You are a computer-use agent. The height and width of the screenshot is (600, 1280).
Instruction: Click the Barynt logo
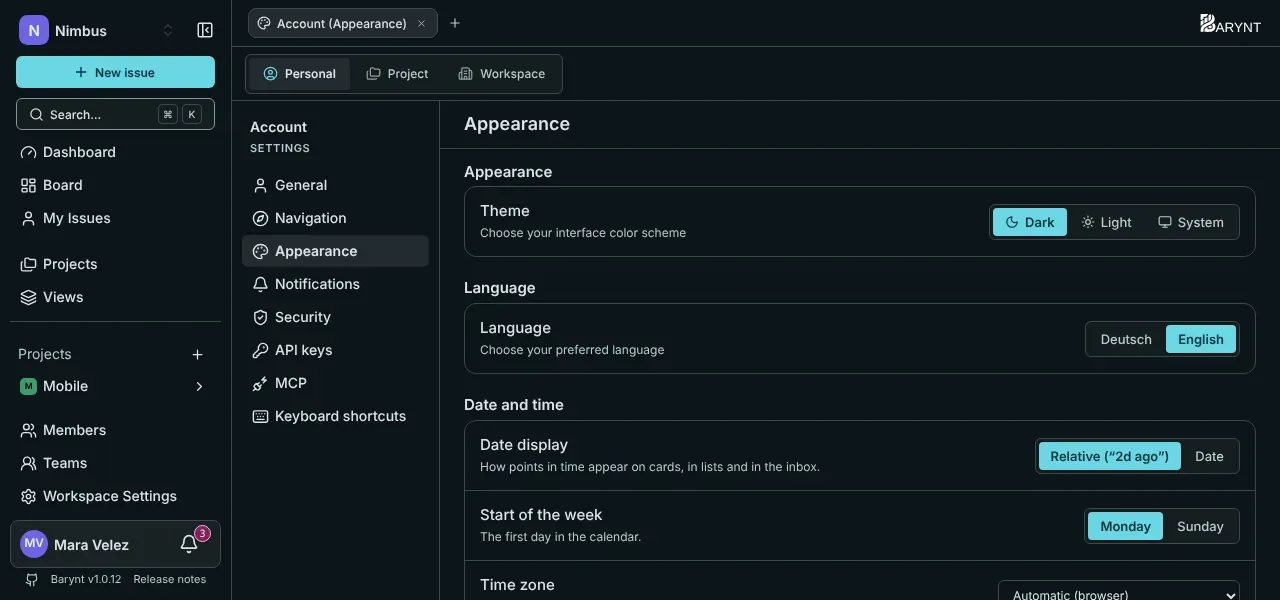point(1230,24)
